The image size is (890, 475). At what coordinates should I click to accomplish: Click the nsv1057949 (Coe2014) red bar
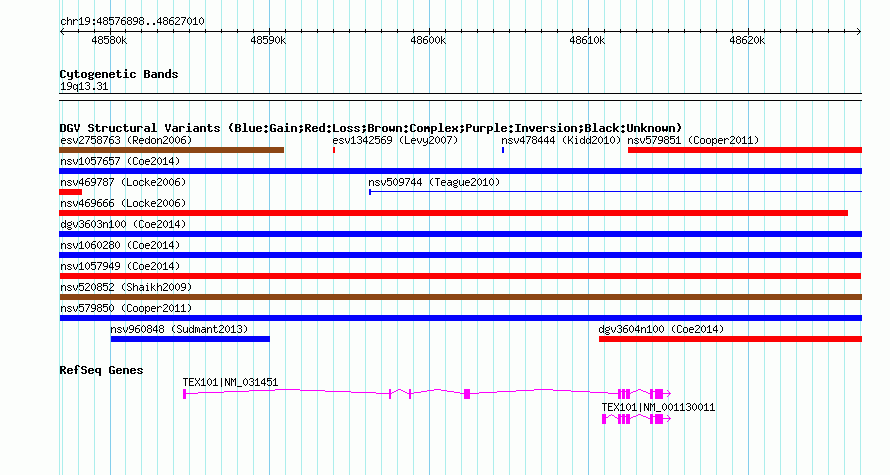point(460,276)
